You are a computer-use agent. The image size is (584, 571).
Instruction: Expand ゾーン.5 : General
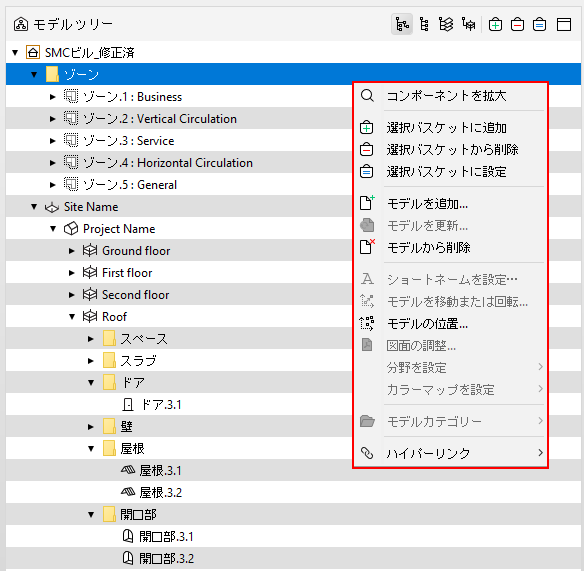53,185
